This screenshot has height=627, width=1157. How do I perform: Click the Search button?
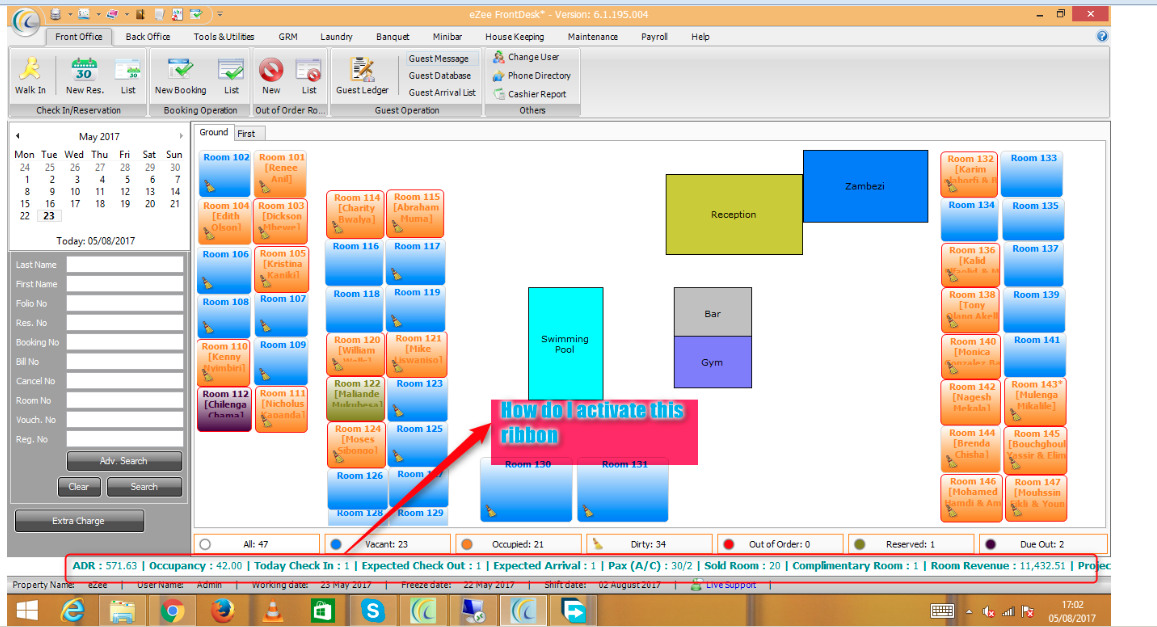point(144,487)
